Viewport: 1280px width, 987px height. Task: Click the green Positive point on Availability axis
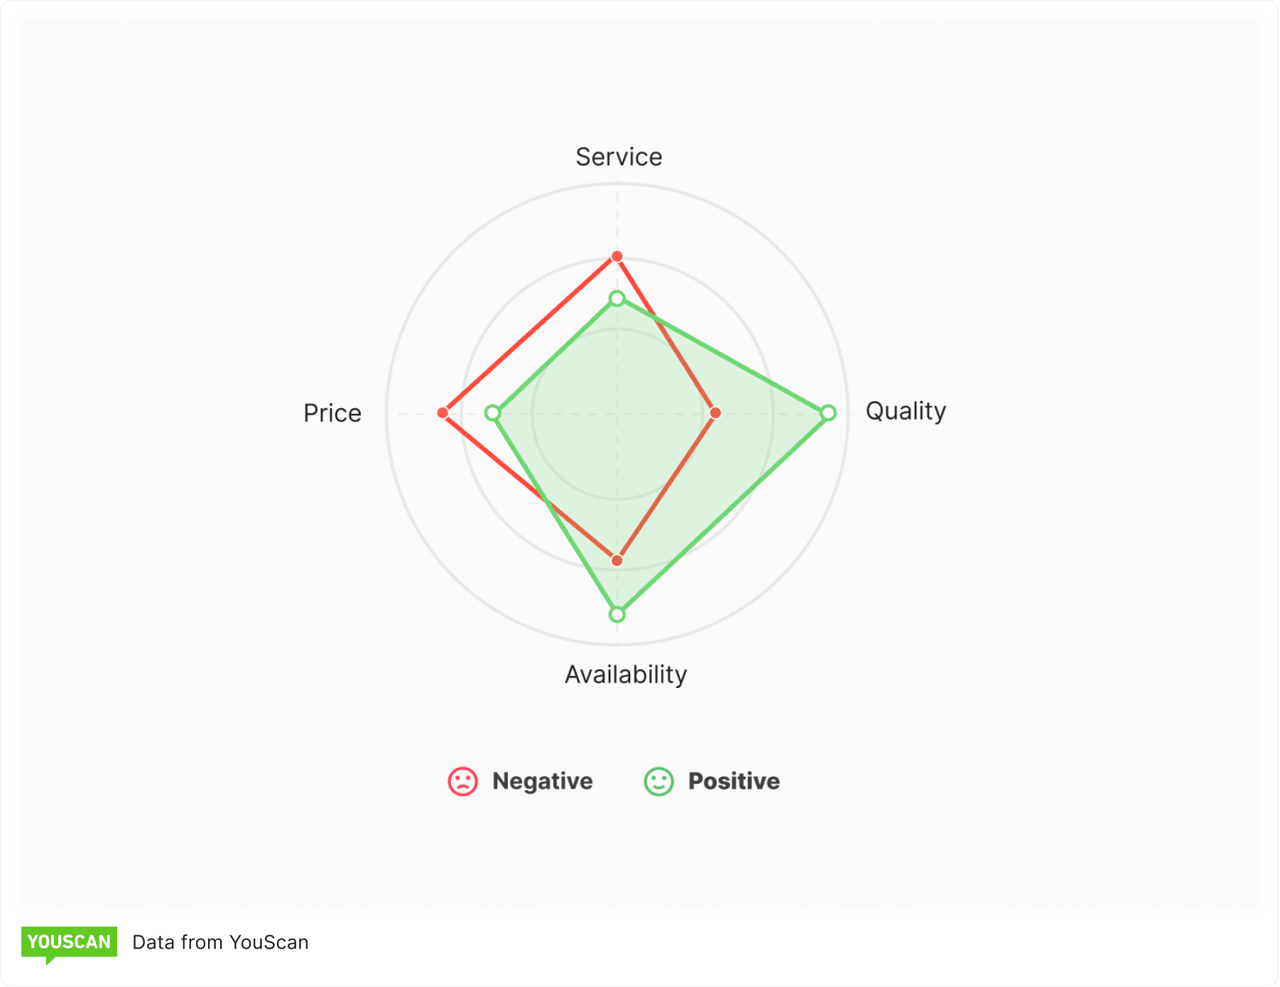(617, 614)
